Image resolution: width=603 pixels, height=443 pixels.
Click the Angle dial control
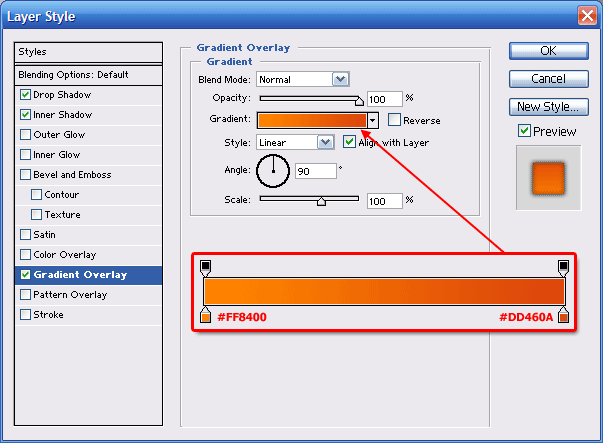point(272,171)
